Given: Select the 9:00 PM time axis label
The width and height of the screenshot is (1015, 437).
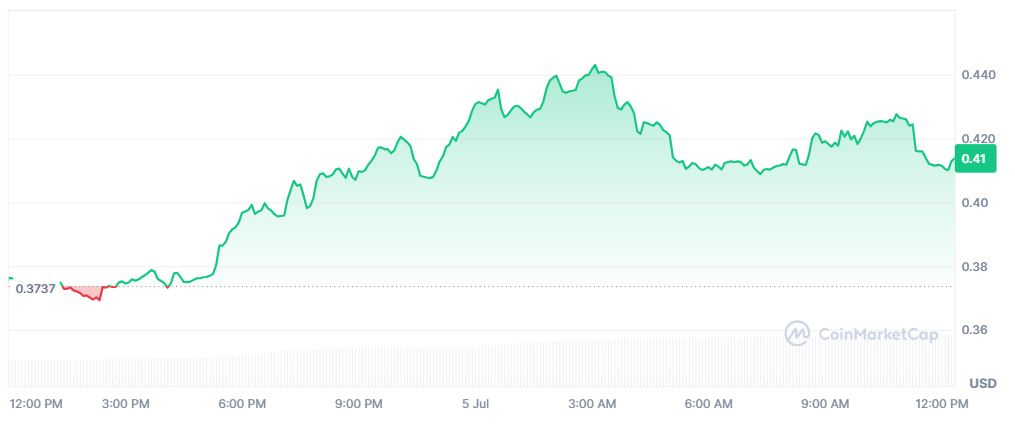Looking at the screenshot, I should click(x=359, y=404).
